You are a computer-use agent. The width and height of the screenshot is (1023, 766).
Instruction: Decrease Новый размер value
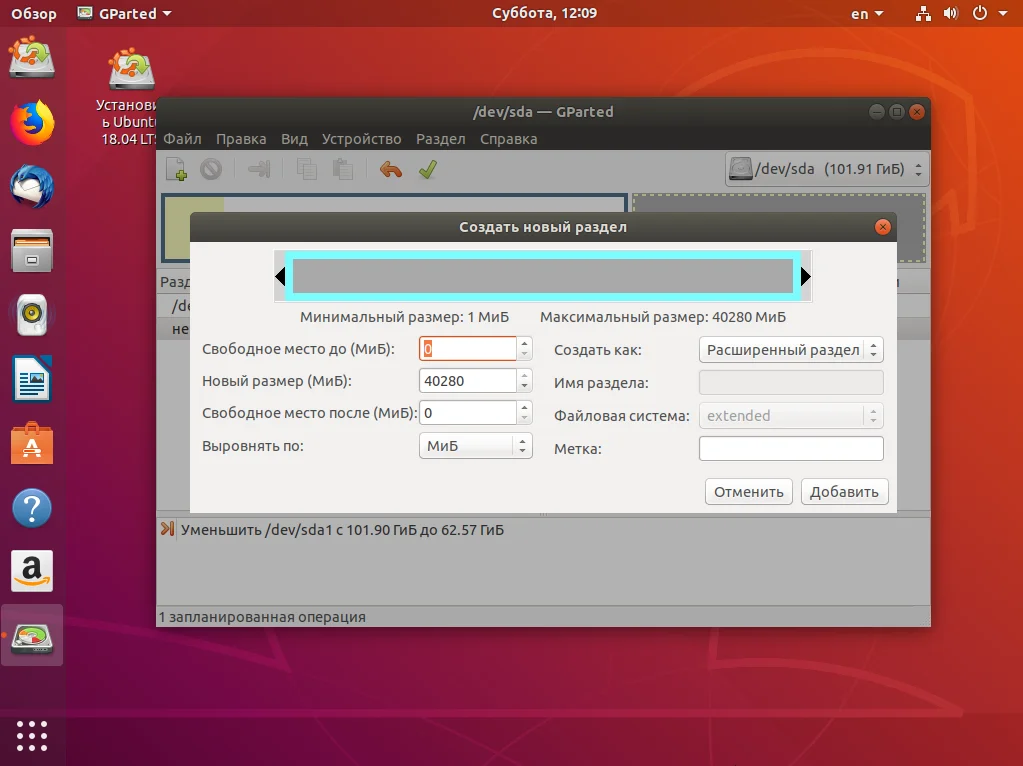[x=524, y=386]
